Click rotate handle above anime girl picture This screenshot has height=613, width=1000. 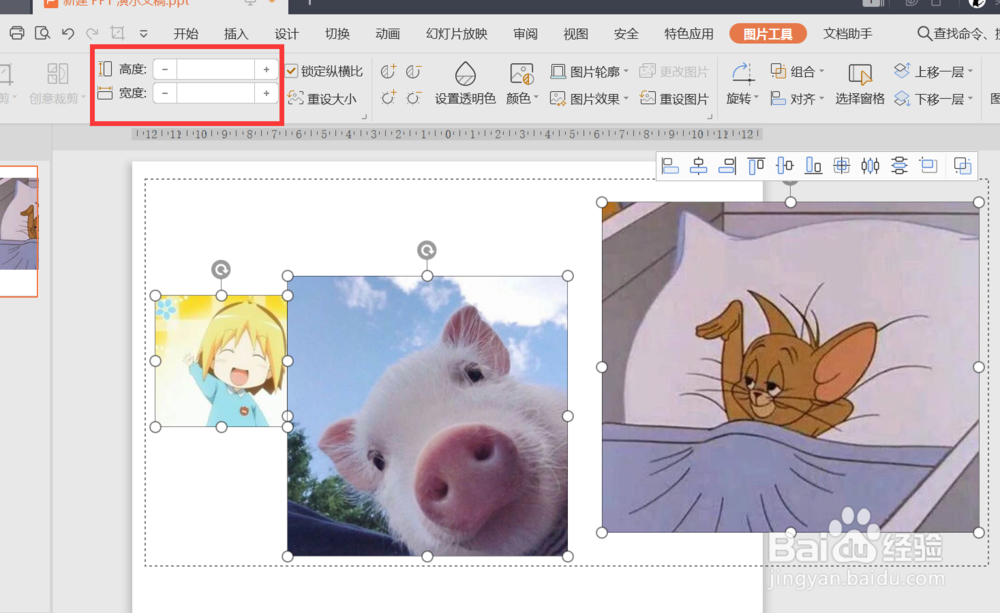[x=221, y=270]
